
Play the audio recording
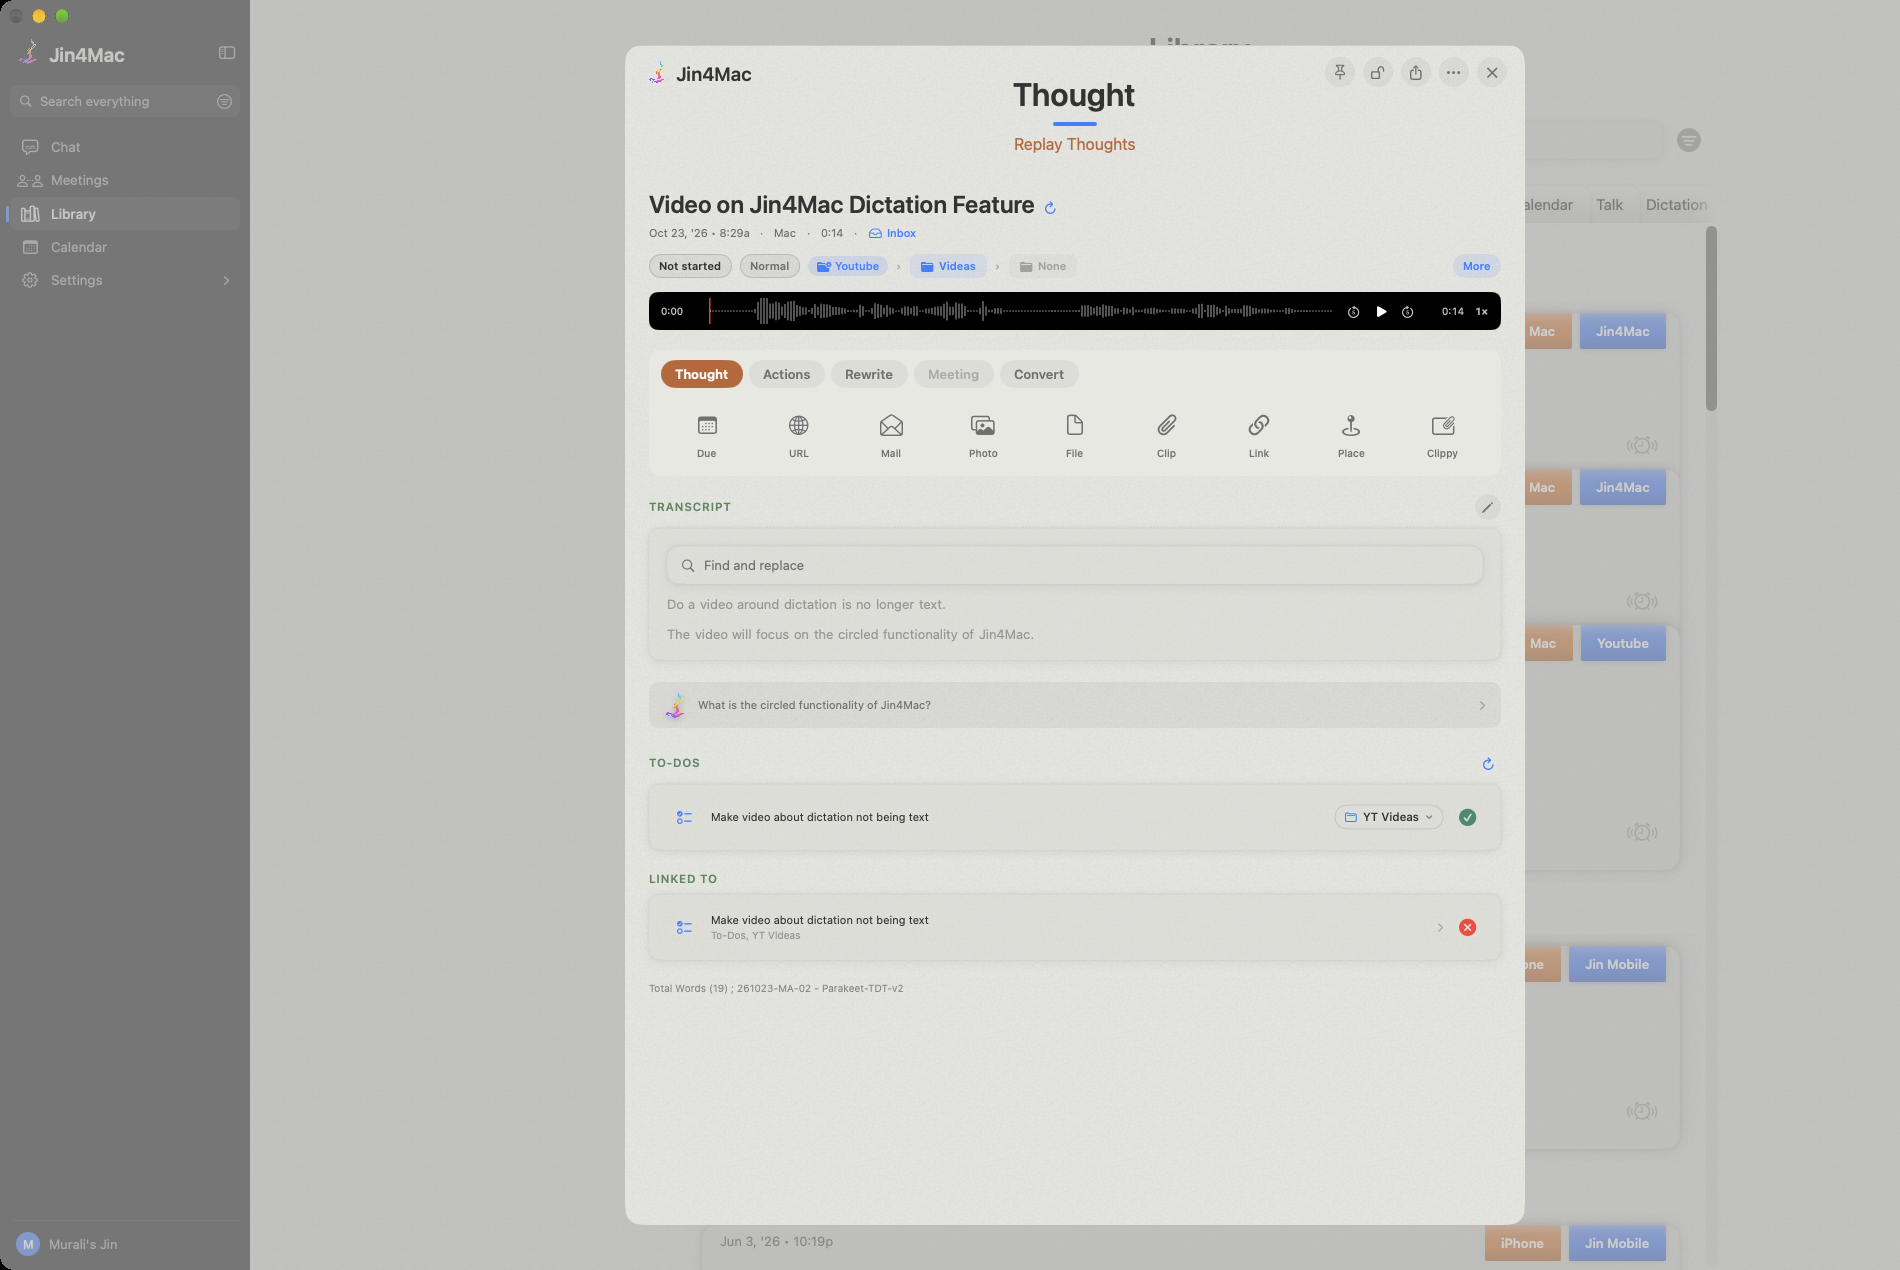coord(1381,311)
